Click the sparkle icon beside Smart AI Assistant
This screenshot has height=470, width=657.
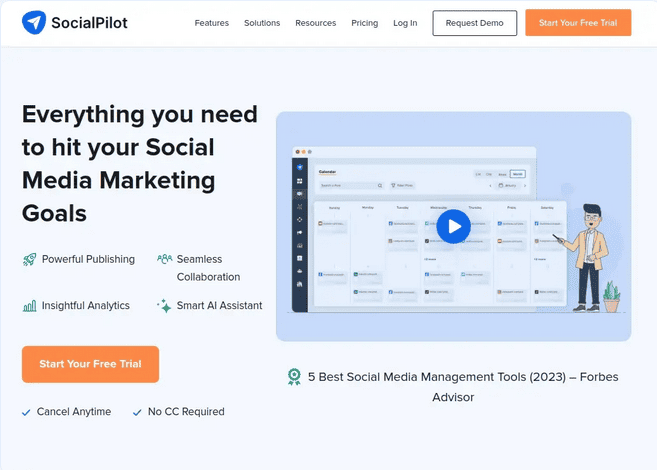(x=164, y=306)
